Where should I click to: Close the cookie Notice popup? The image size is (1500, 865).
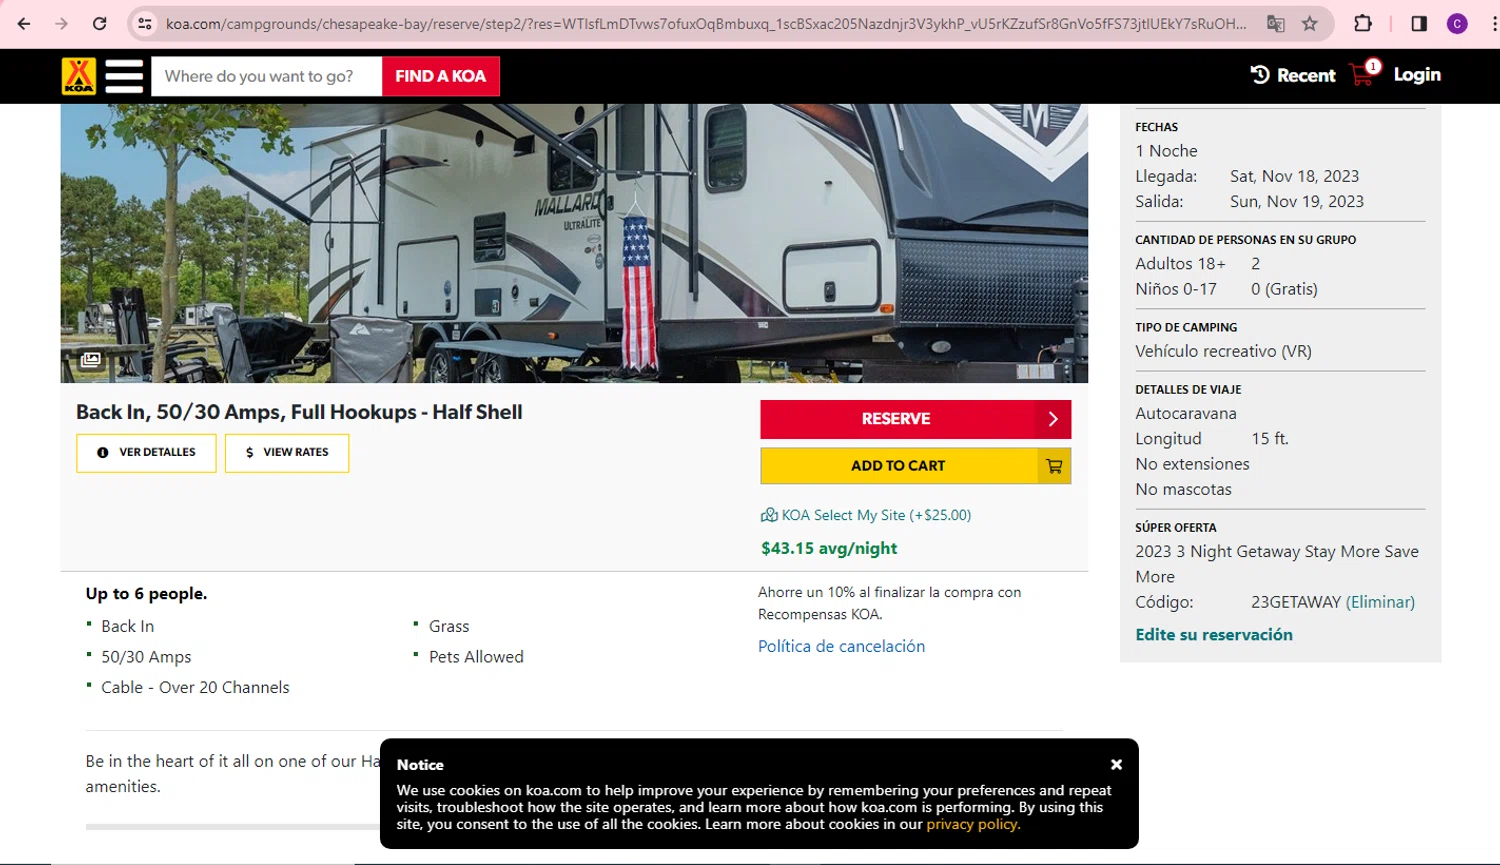(1116, 764)
